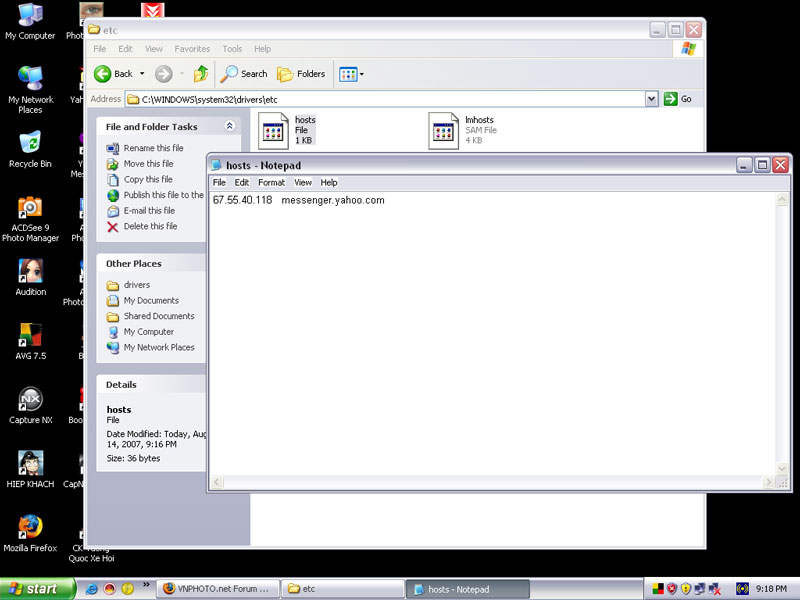The width and height of the screenshot is (800, 600).
Task: Open the Favorites menu in Explorer
Action: [192, 49]
